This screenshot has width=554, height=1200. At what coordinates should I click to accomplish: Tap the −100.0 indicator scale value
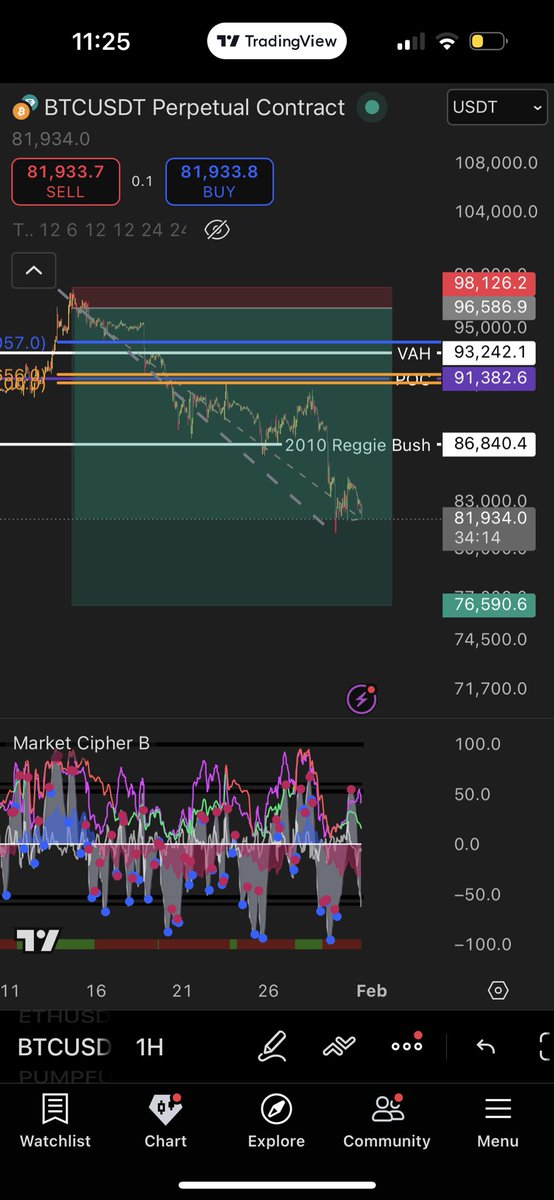click(482, 944)
